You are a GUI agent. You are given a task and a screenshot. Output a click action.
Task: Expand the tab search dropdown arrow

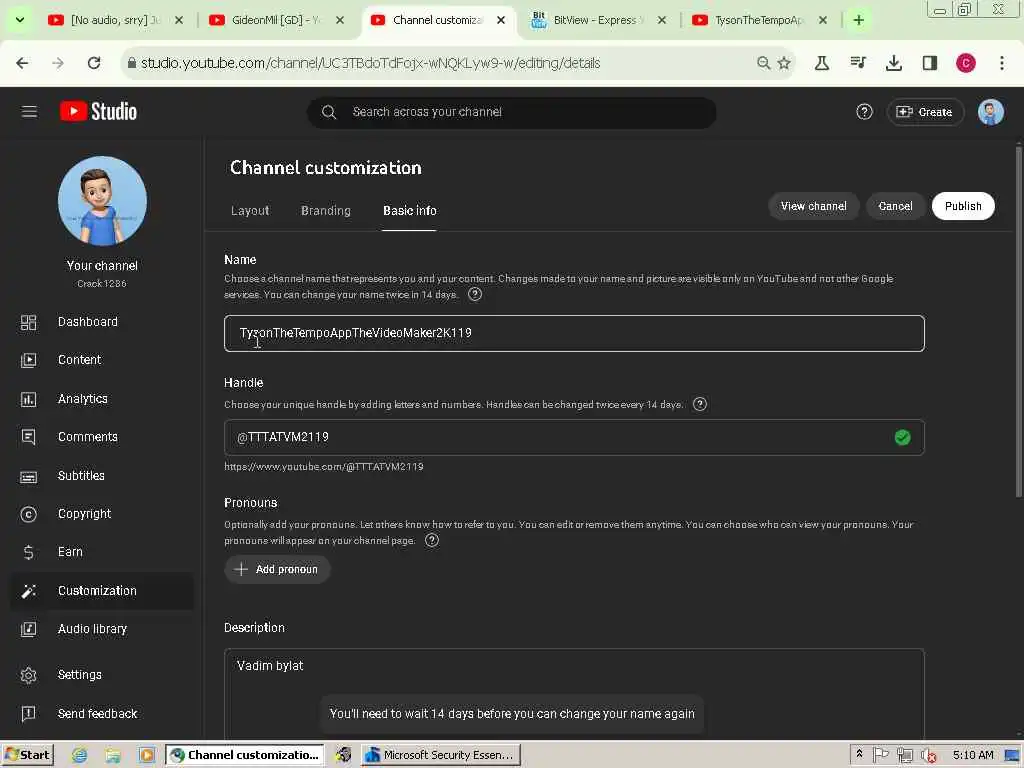coord(20,20)
